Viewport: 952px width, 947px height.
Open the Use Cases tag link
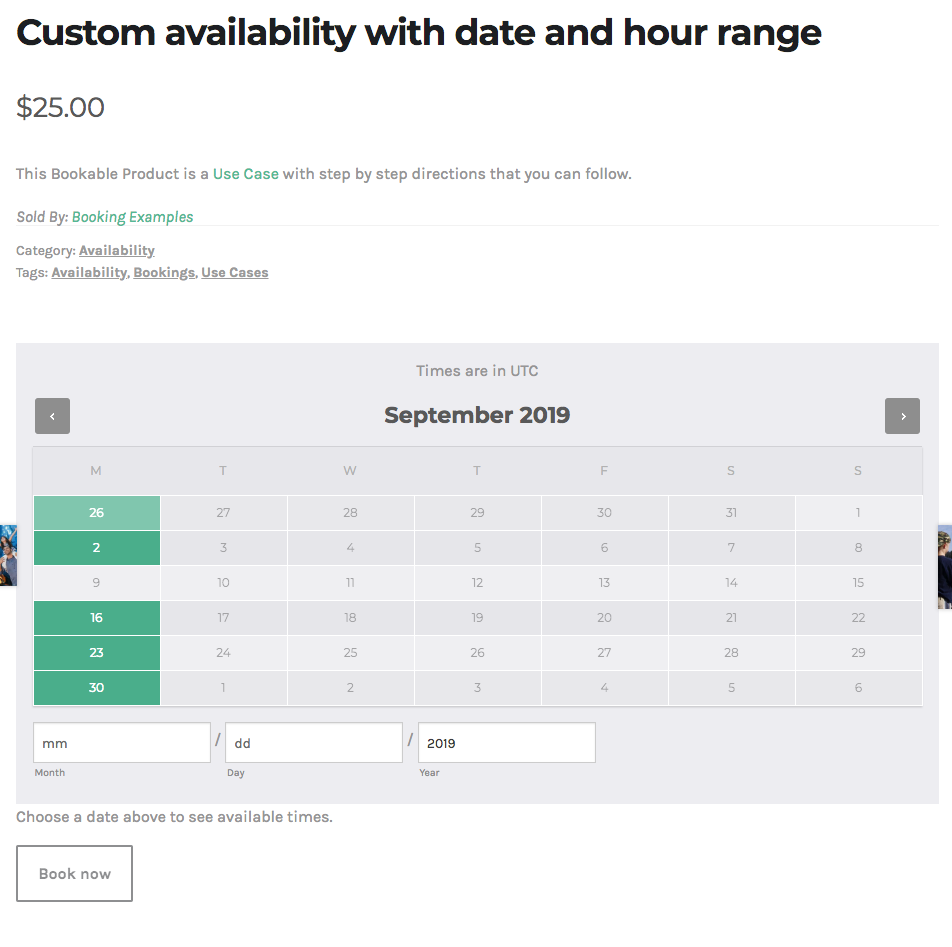coord(235,273)
